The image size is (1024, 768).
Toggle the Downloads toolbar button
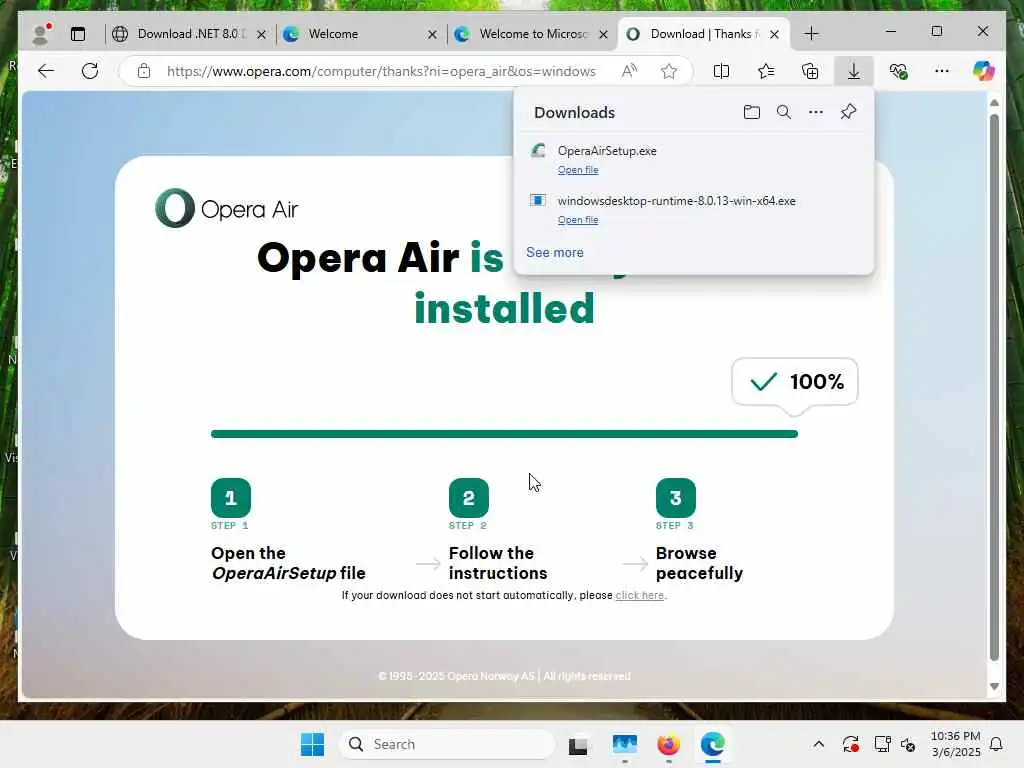(x=854, y=71)
